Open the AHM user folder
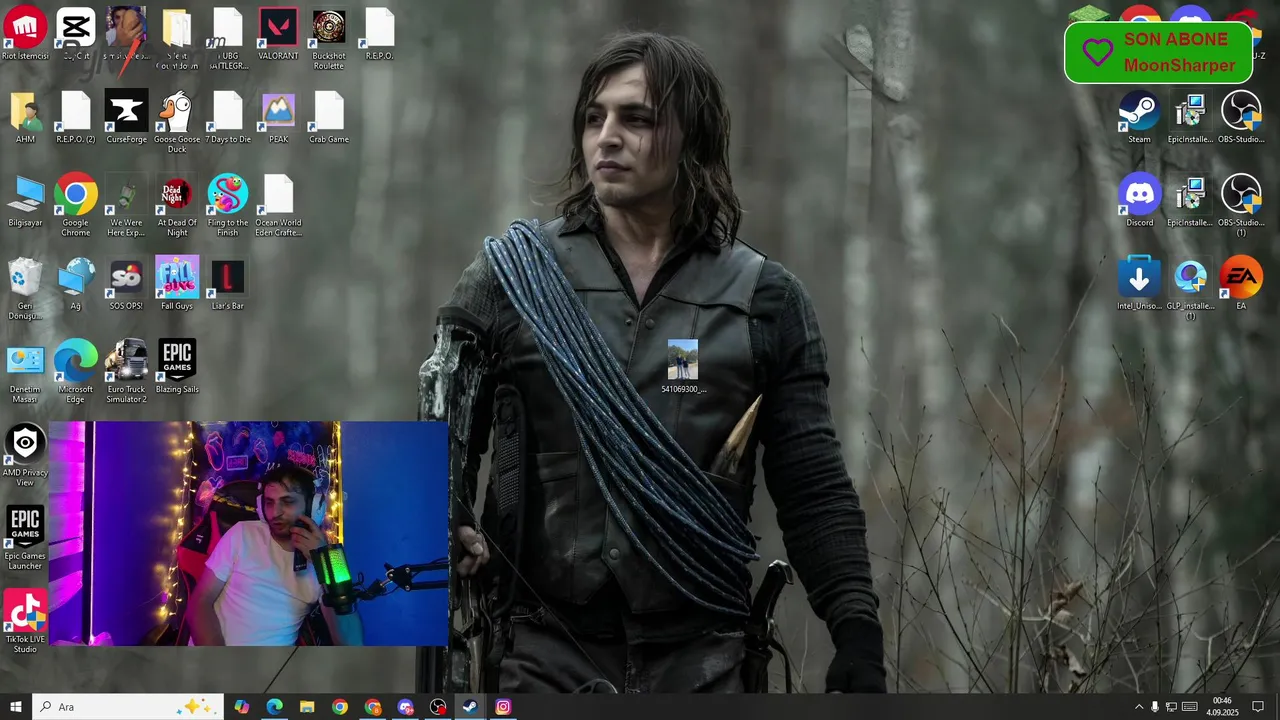Screen dimensions: 1280x720 (x=25, y=111)
